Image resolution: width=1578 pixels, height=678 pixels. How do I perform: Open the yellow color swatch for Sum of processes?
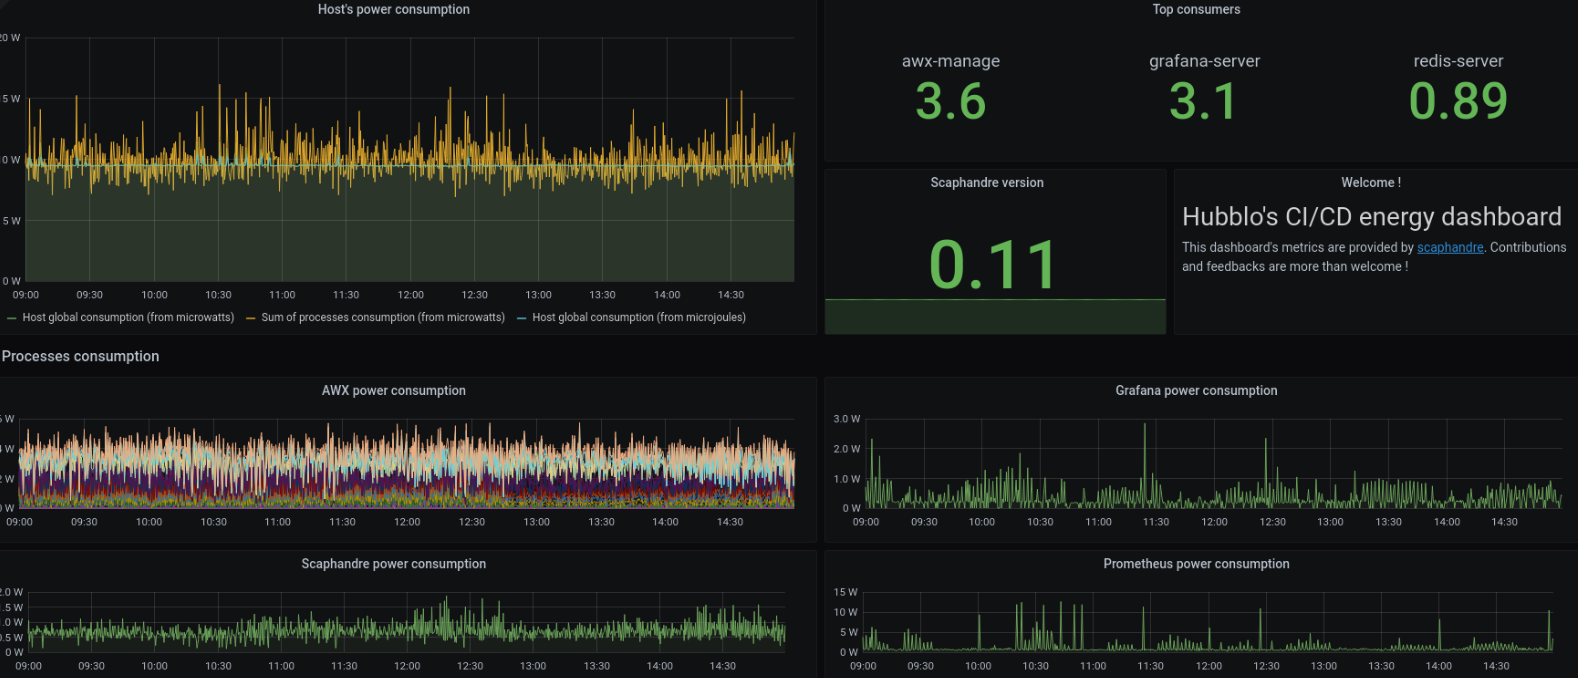tap(251, 318)
